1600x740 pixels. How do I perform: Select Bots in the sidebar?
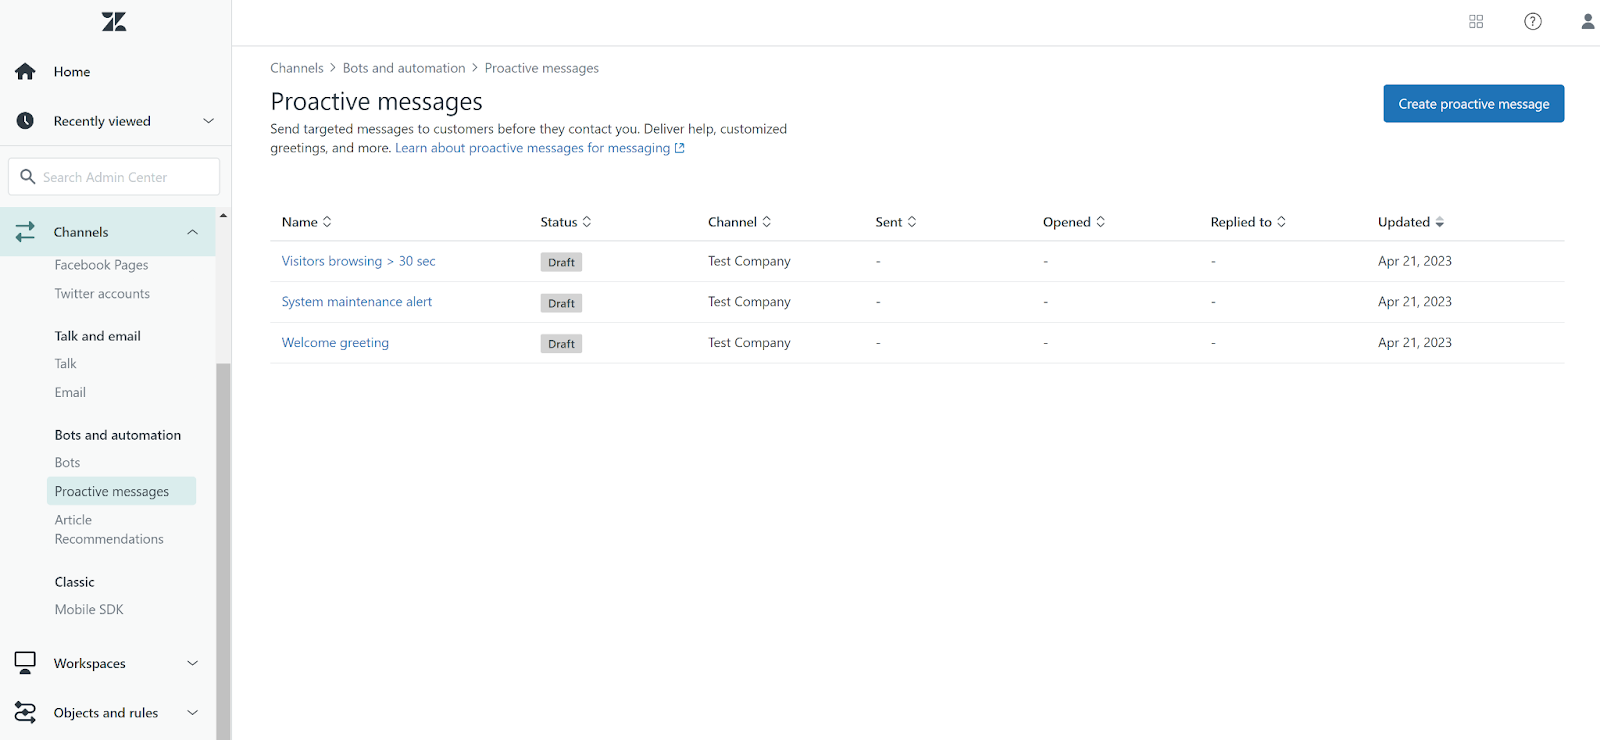[x=67, y=463]
